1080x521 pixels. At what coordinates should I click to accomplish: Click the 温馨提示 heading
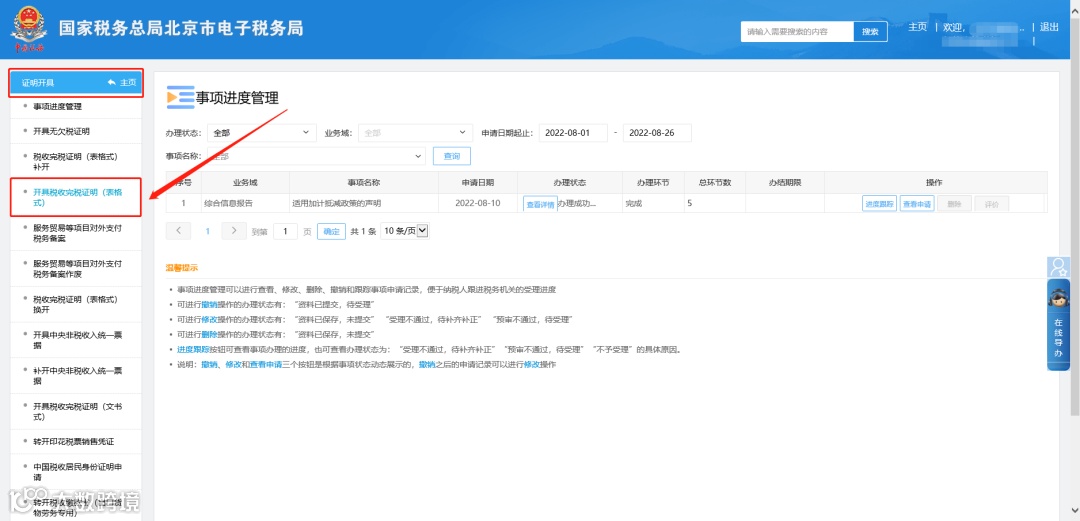(182, 267)
